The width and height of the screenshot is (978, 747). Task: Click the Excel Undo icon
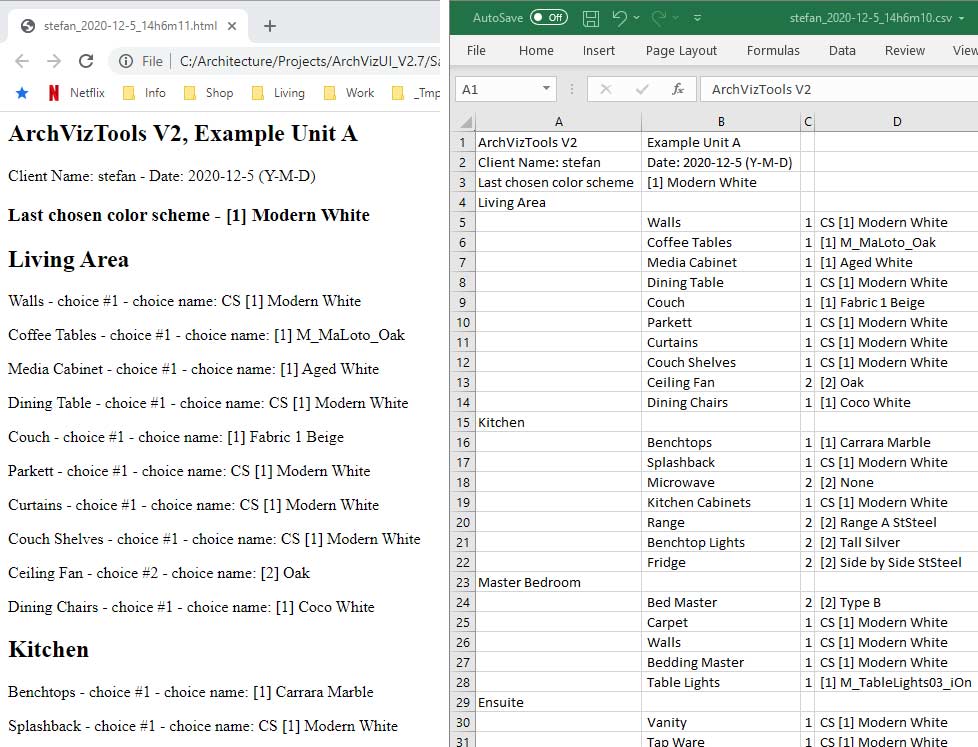pos(619,18)
